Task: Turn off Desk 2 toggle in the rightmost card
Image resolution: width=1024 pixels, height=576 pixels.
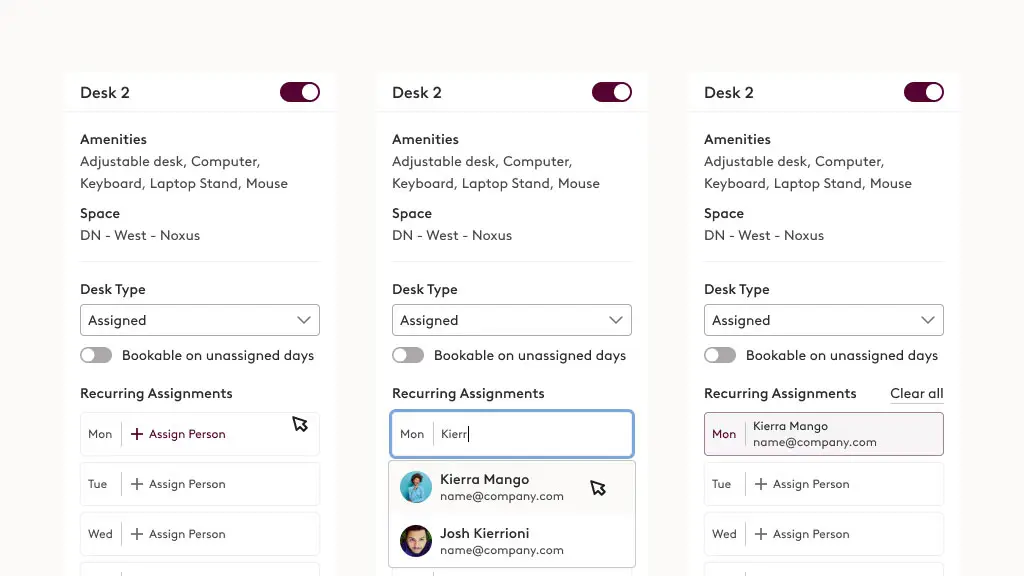Action: point(924,92)
